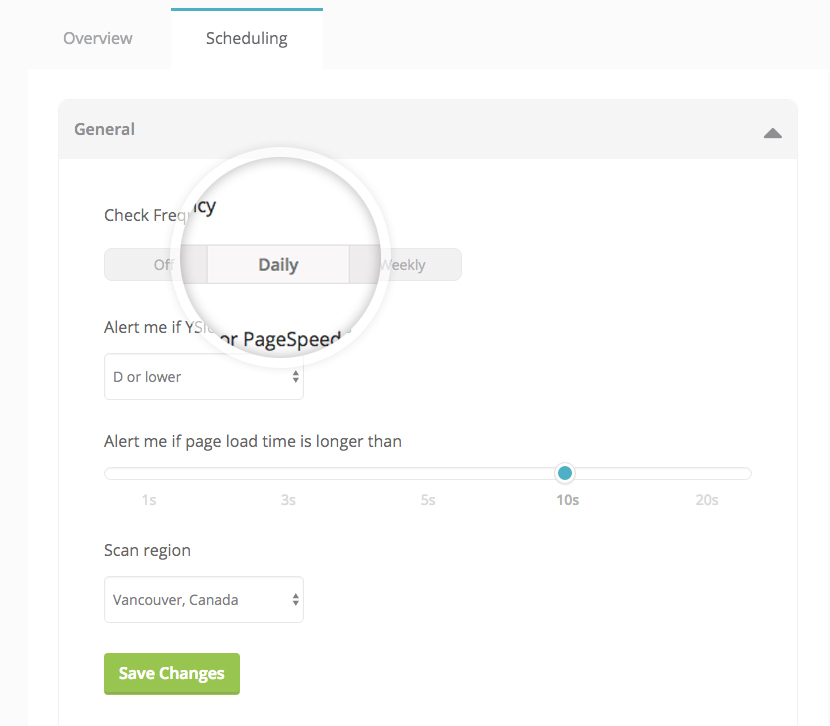Click the page load time alert label

[252, 441]
